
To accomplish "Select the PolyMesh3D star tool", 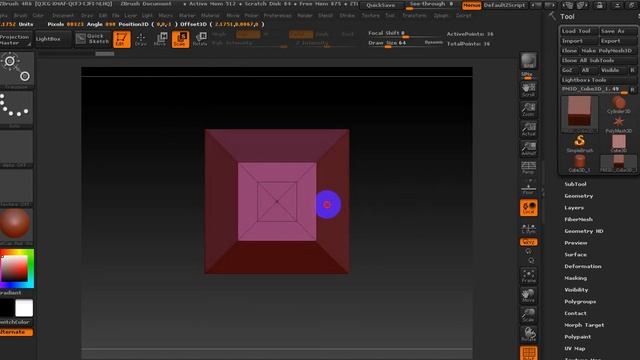I will coord(618,124).
